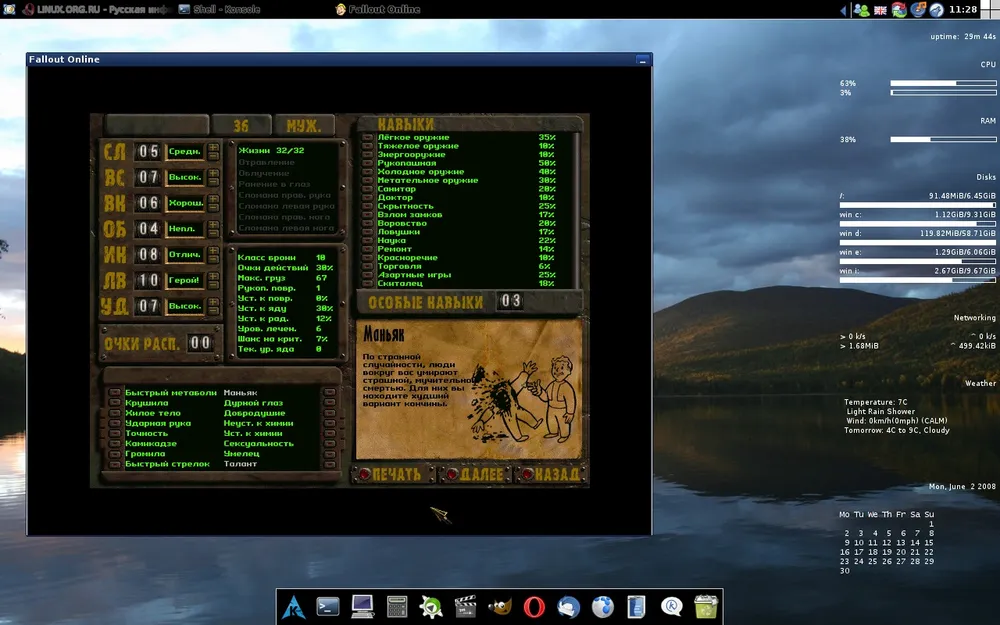Tag the Доктор skill toggle button
The width and height of the screenshot is (1000, 625).
coord(367,198)
